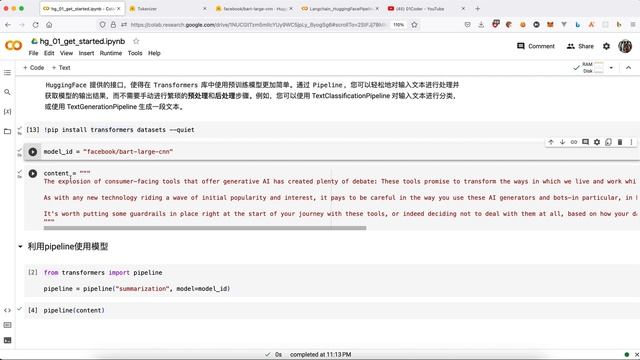Run the model_id code cell
The image size is (640, 360).
pyautogui.click(x=33, y=152)
